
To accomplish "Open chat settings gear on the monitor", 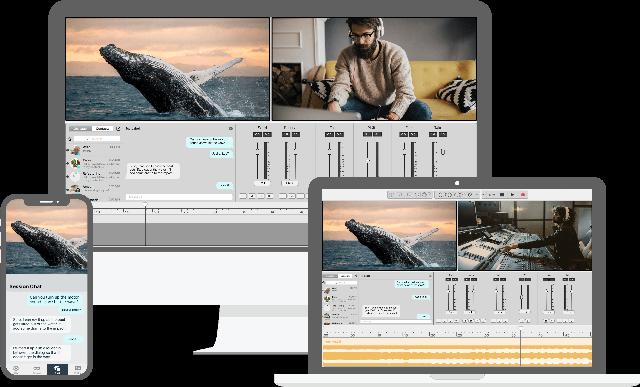I will click(x=231, y=129).
